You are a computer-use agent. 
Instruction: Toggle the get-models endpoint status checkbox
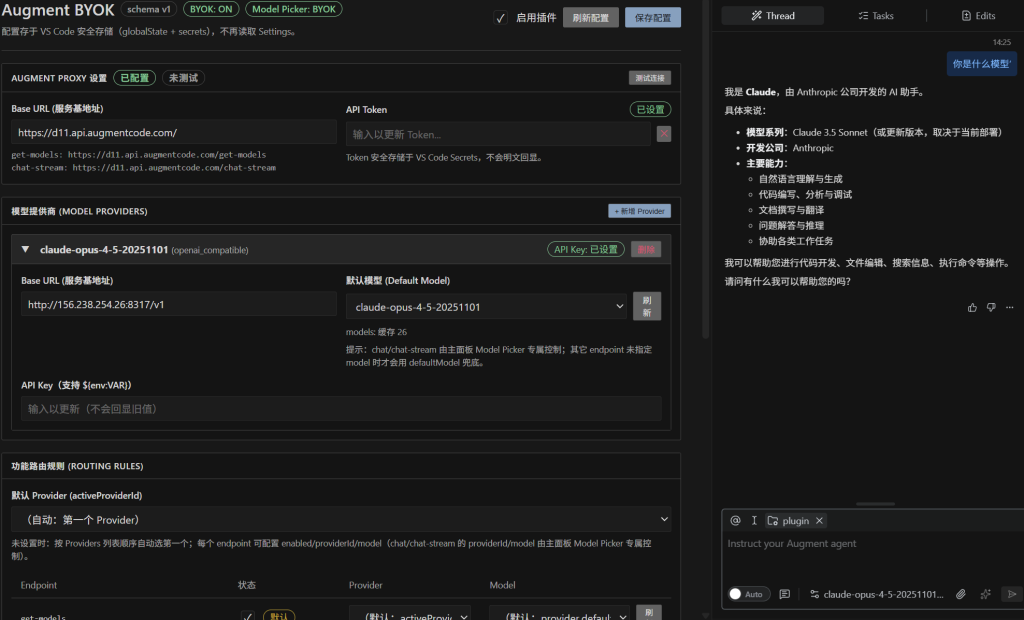tap(248, 616)
